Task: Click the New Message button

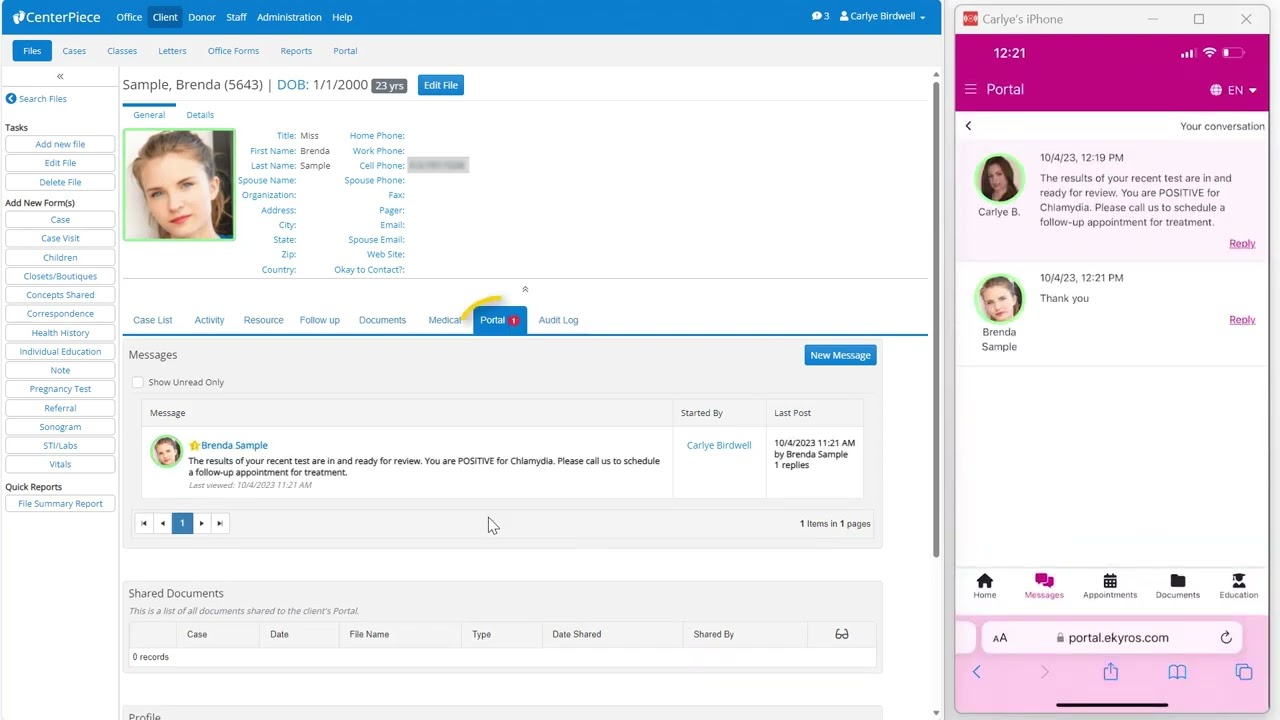Action: click(x=840, y=355)
